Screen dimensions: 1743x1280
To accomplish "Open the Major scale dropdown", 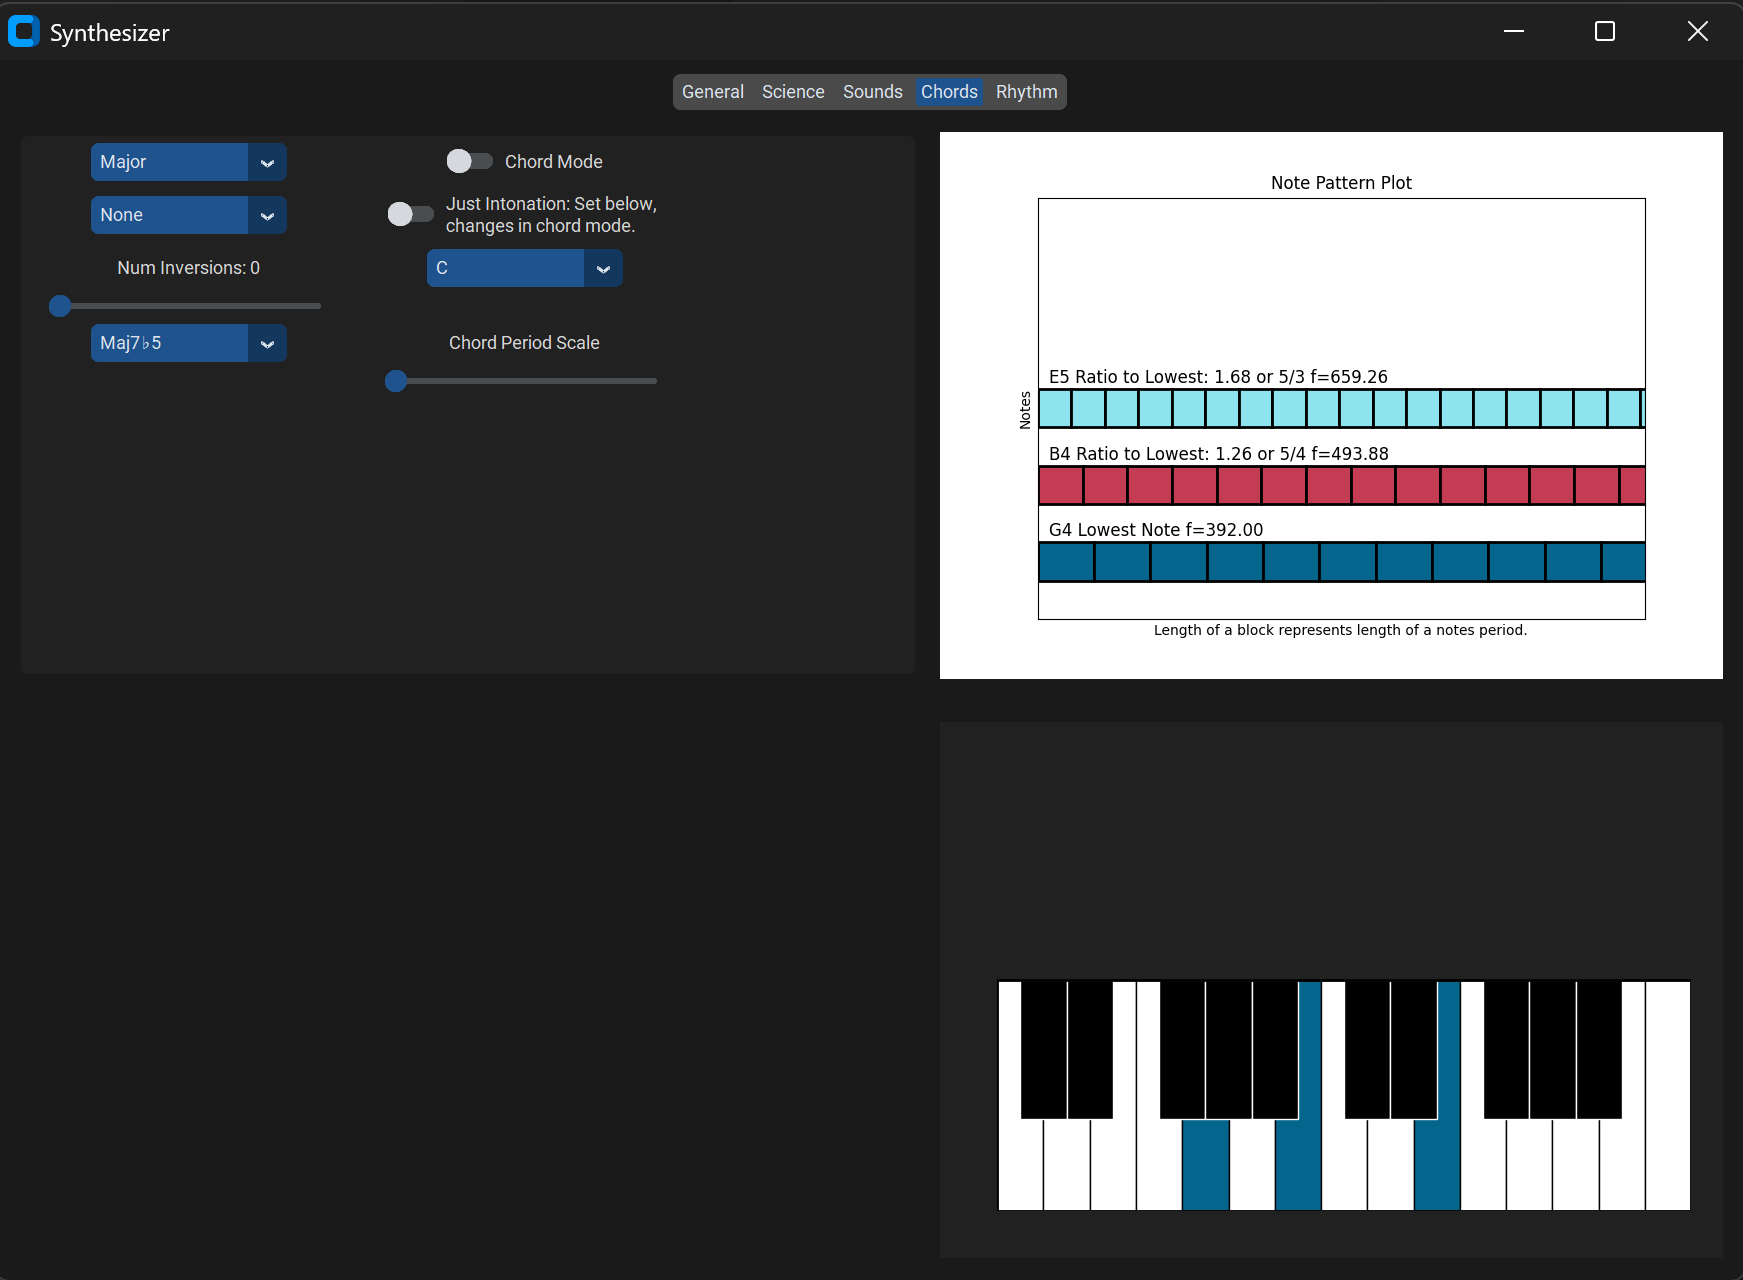I will coord(188,162).
